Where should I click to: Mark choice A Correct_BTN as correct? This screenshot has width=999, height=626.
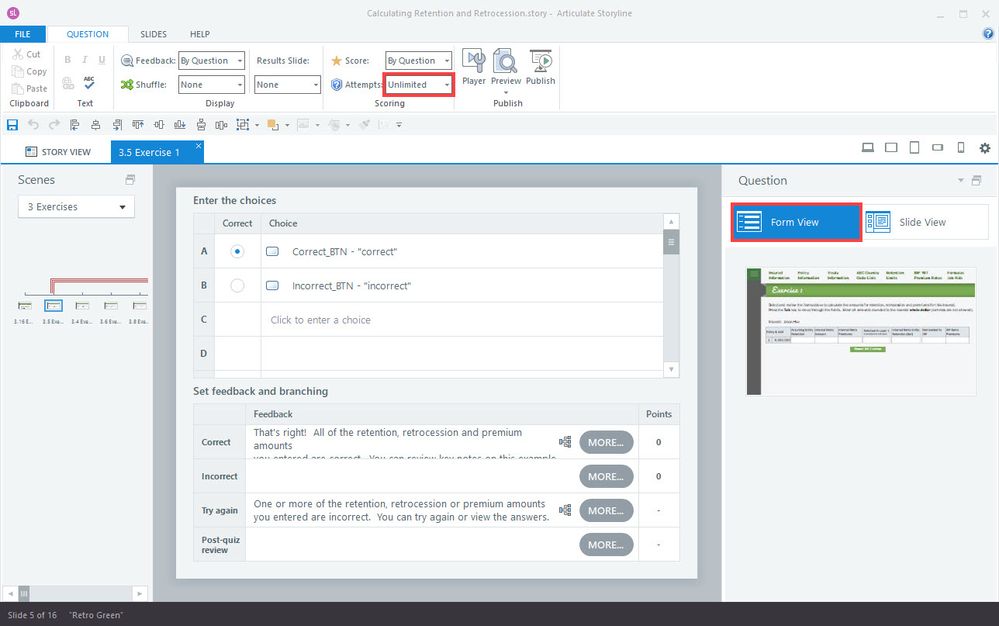coord(237,252)
